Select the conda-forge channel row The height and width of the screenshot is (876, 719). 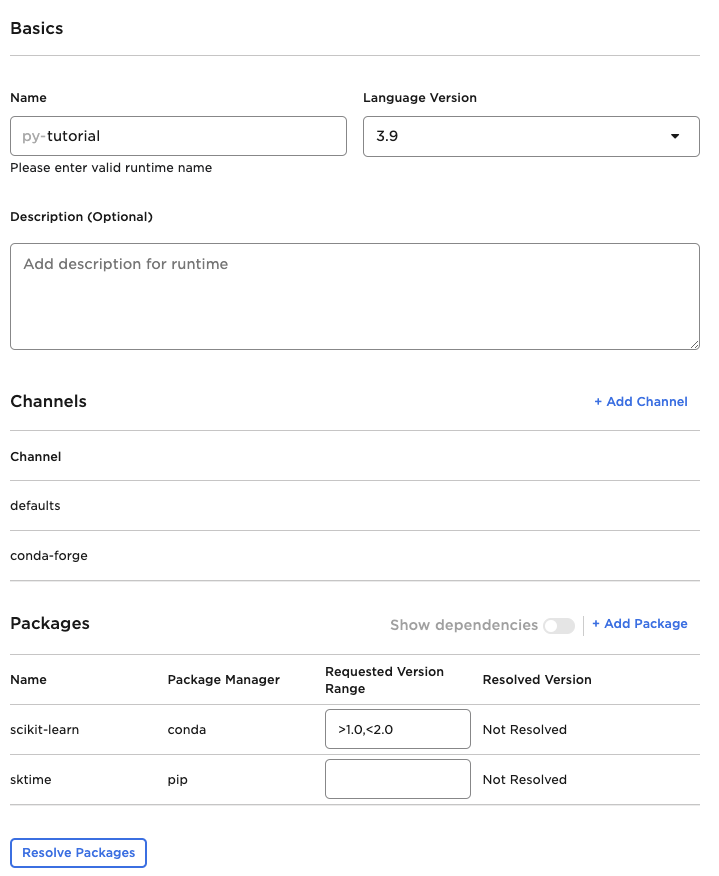49,555
